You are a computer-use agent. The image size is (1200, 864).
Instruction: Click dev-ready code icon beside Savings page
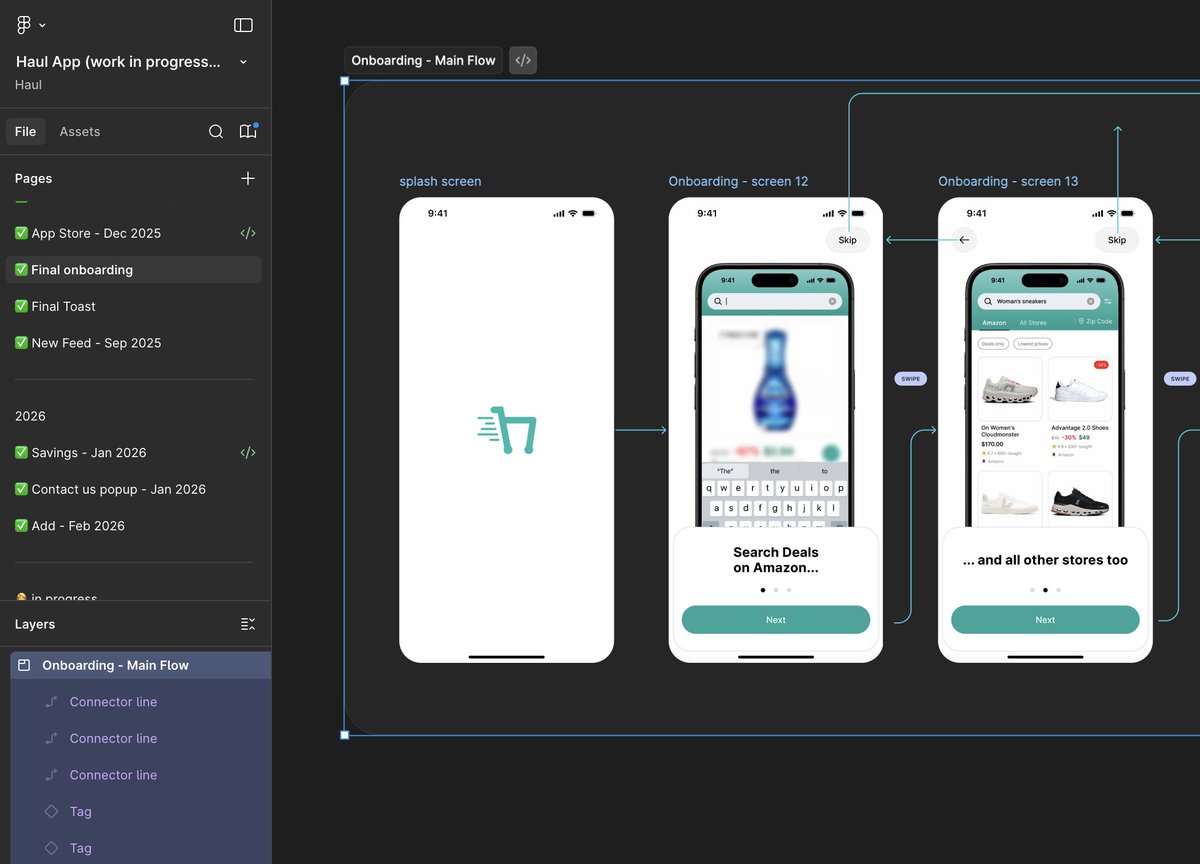pyautogui.click(x=248, y=453)
